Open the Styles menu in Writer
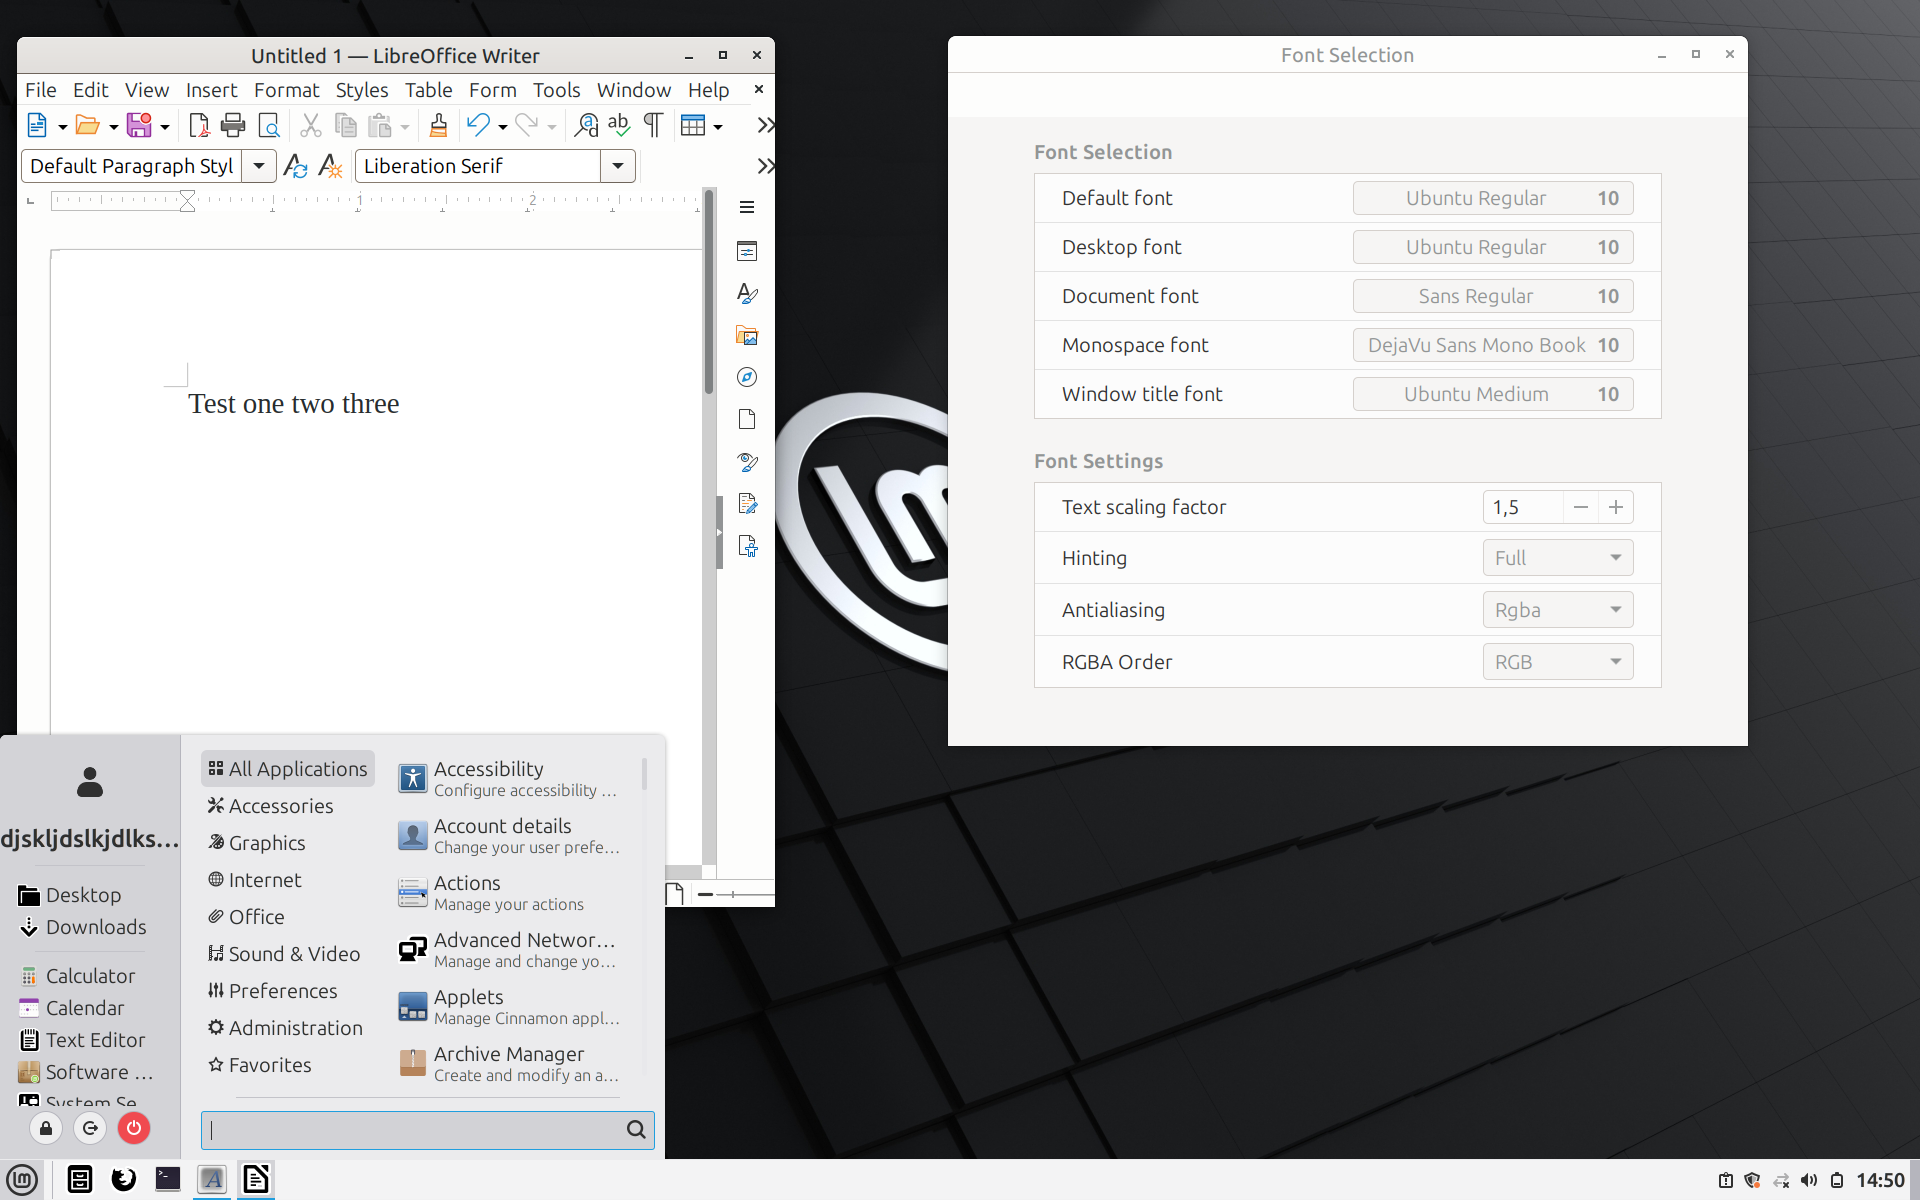 pyautogui.click(x=362, y=90)
